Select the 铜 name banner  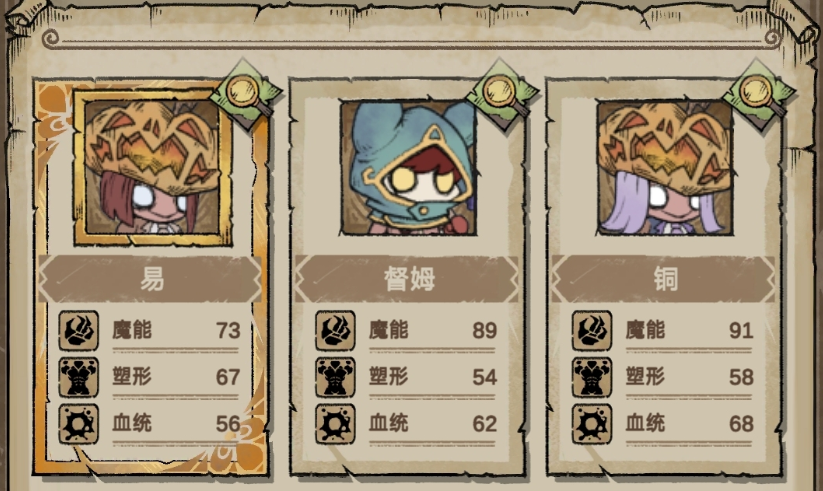tap(664, 279)
